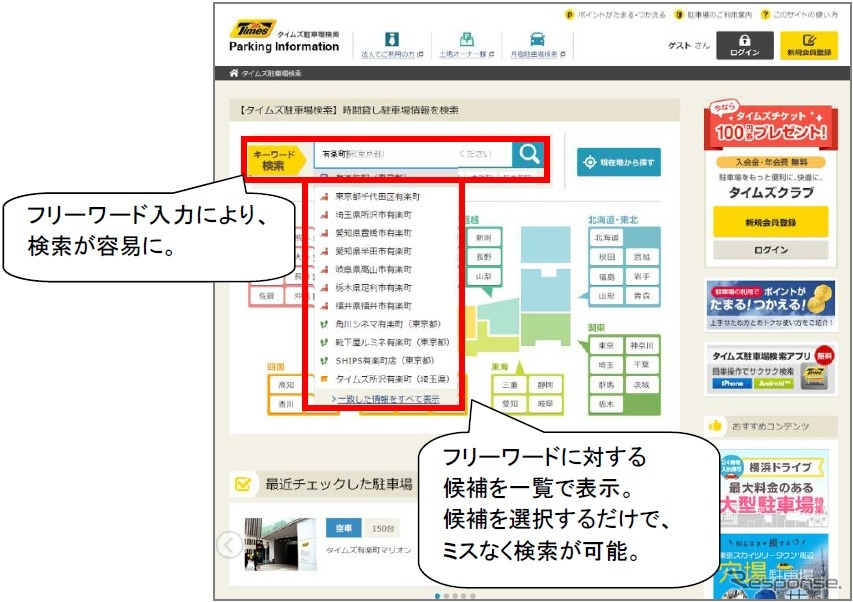
Task: Click the Android app download button
Action: click(x=774, y=383)
